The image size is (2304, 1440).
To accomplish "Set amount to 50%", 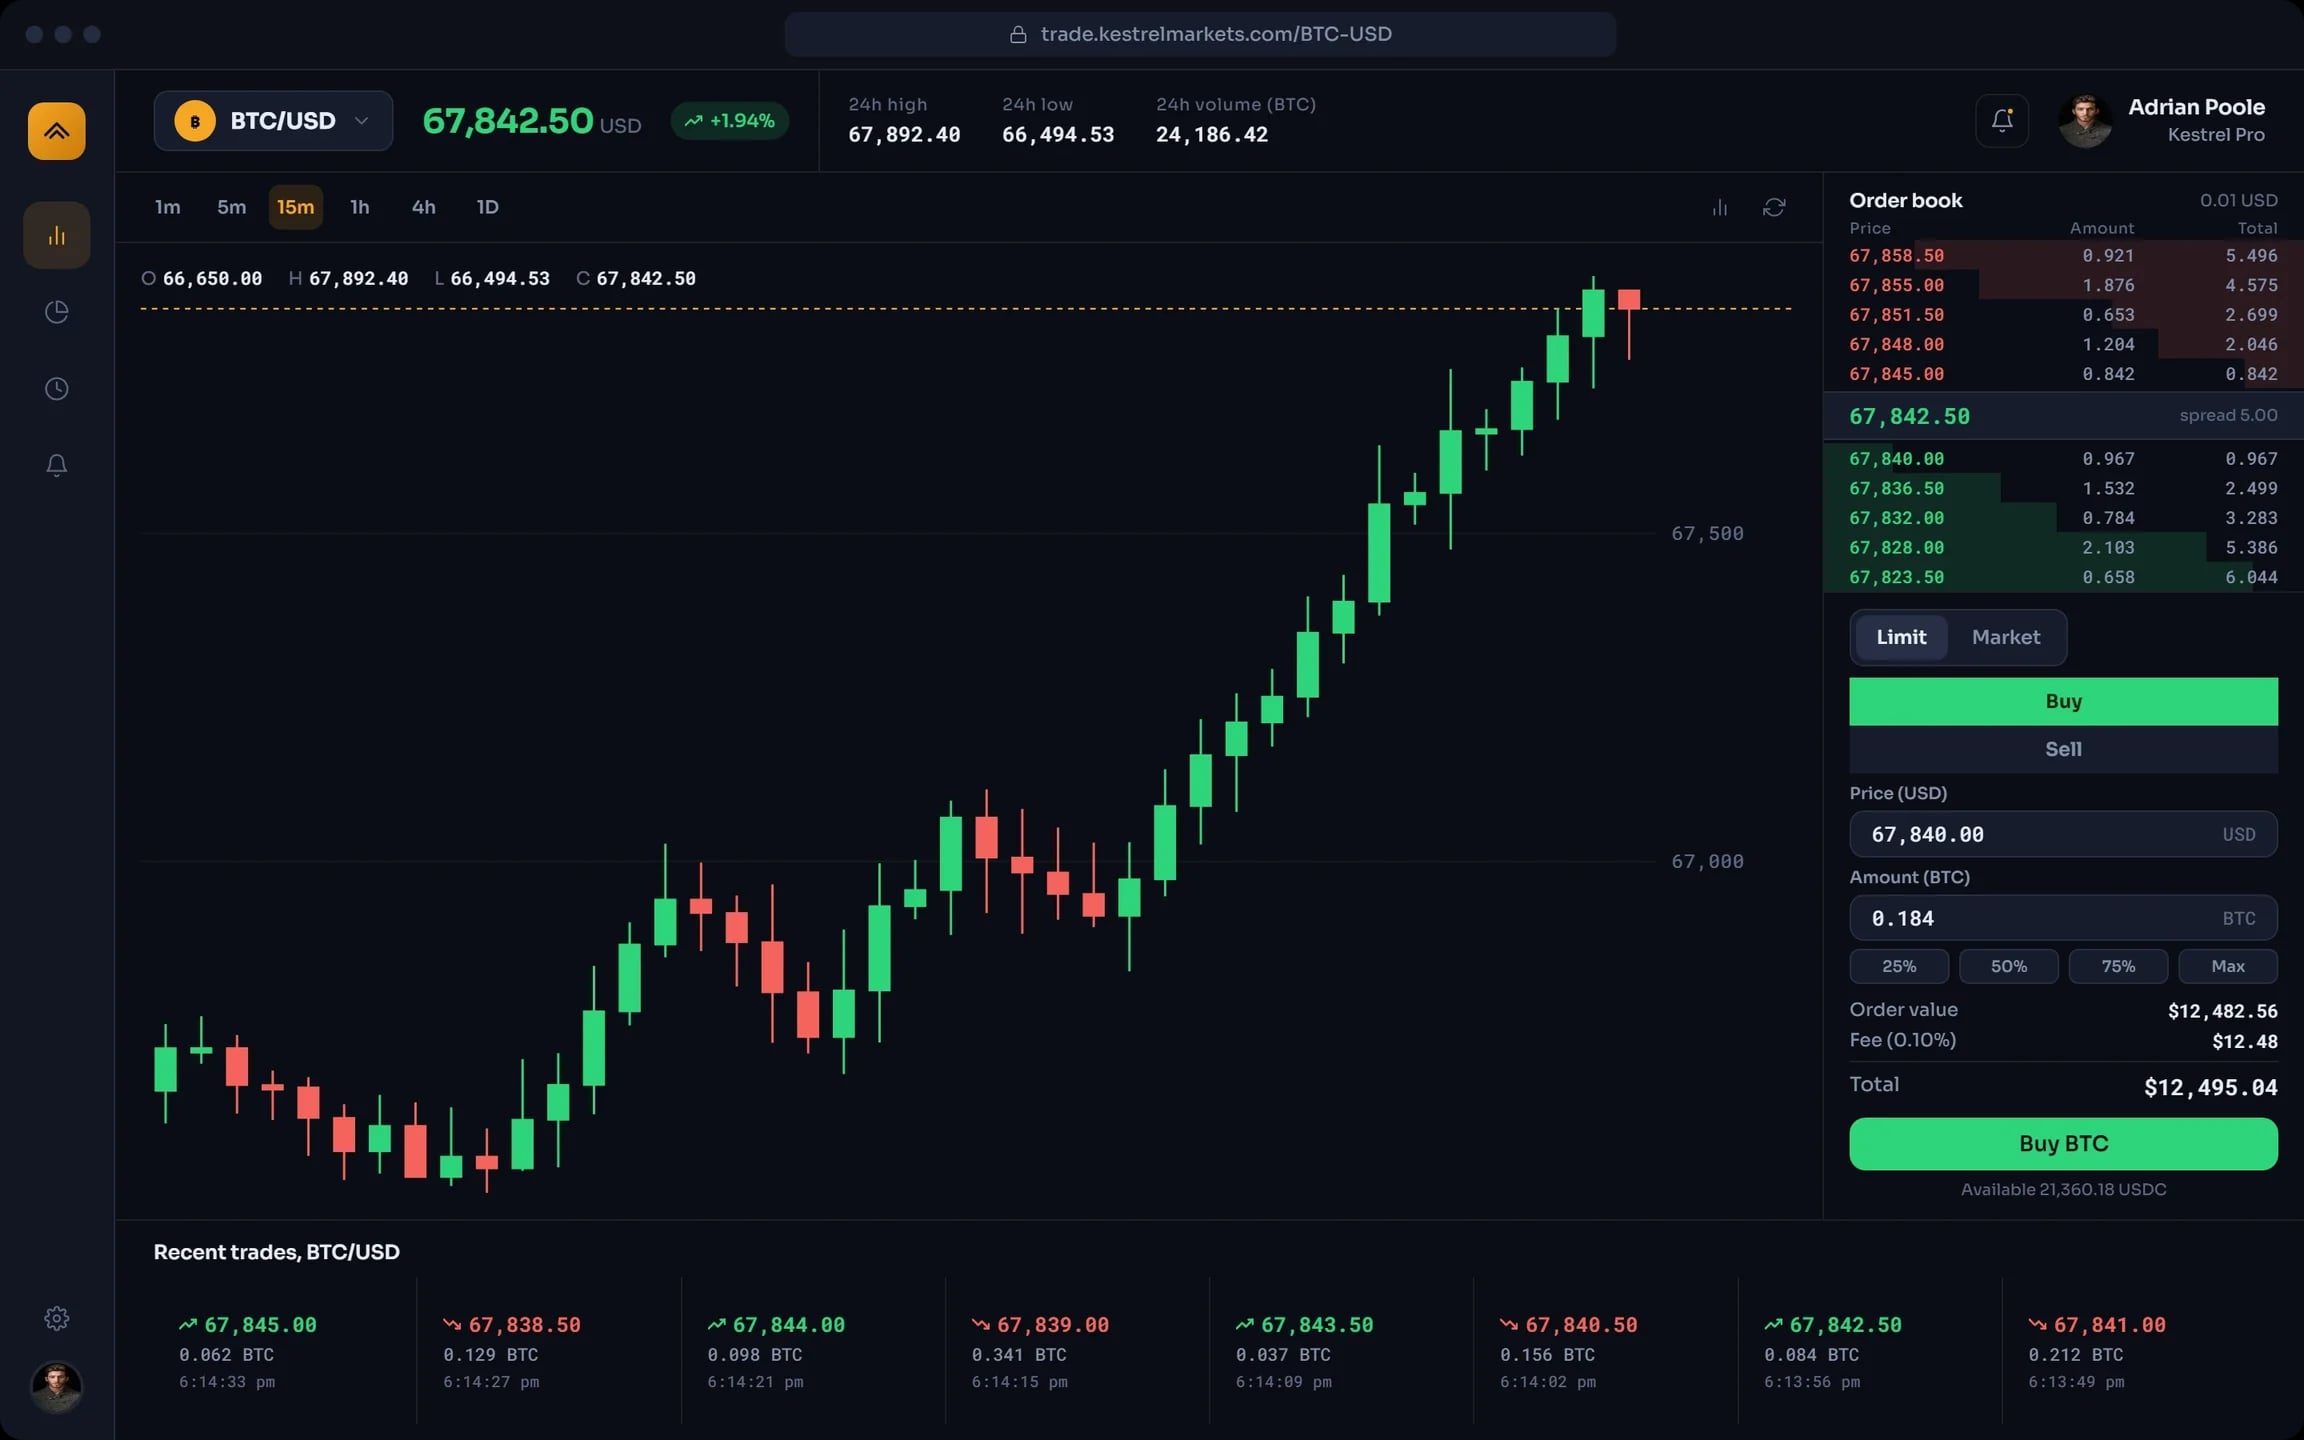I will coord(2008,966).
